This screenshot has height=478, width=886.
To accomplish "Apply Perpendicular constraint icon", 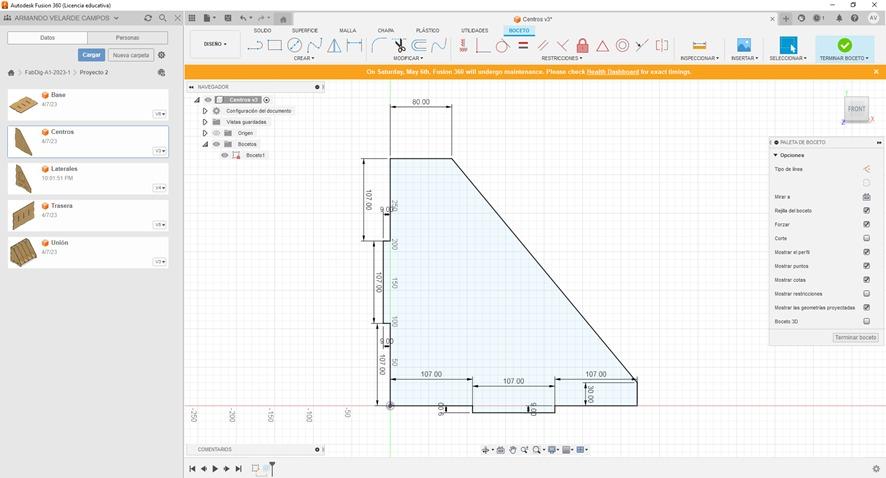I will coord(563,45).
